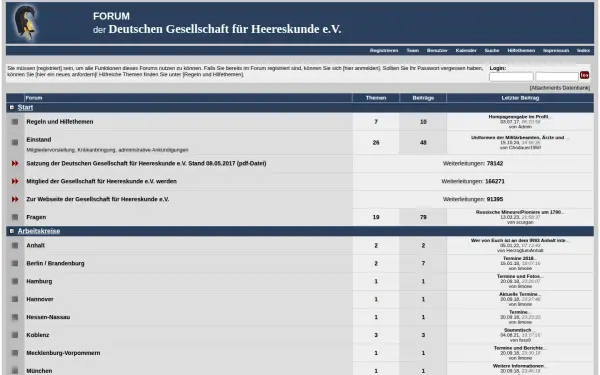
Task: Open the Hannover forum
Action: tap(40, 299)
